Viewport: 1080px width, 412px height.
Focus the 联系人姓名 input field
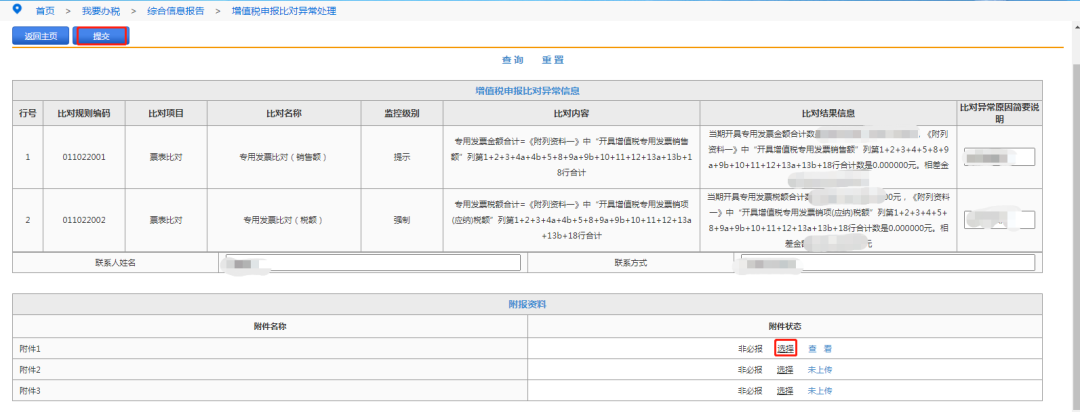pyautogui.click(x=373, y=263)
